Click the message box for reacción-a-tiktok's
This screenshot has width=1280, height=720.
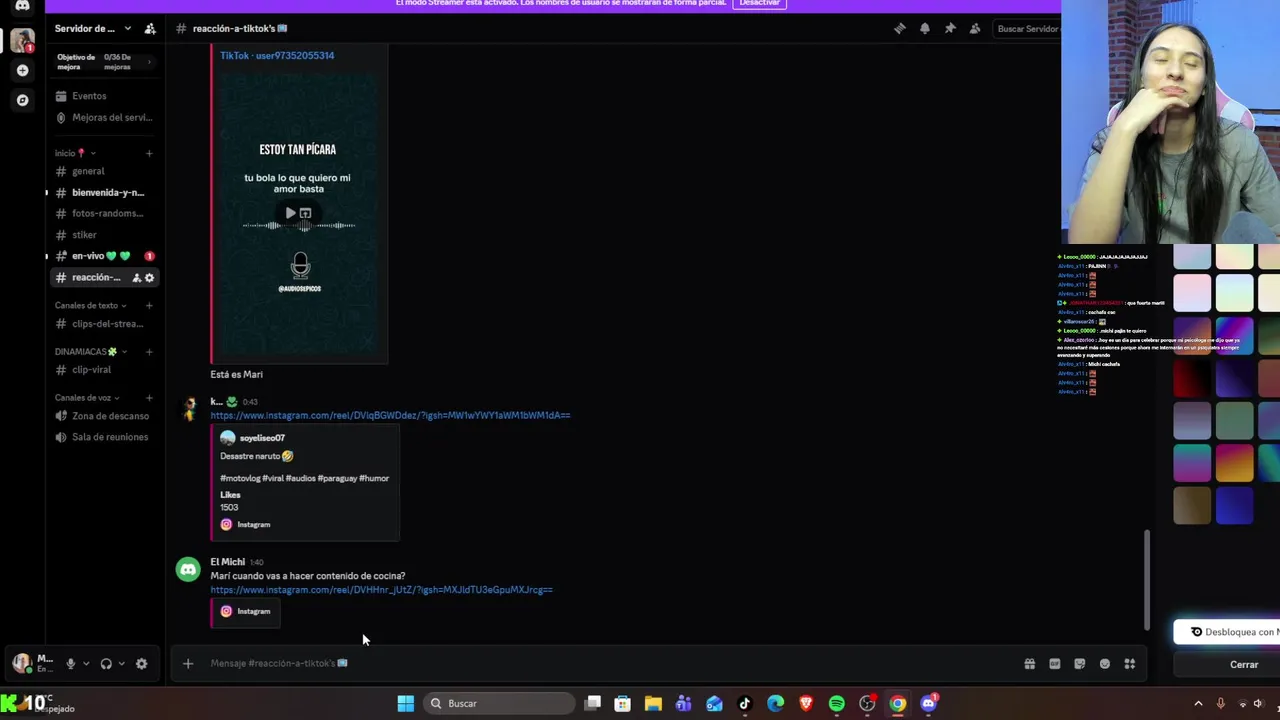[x=610, y=664]
